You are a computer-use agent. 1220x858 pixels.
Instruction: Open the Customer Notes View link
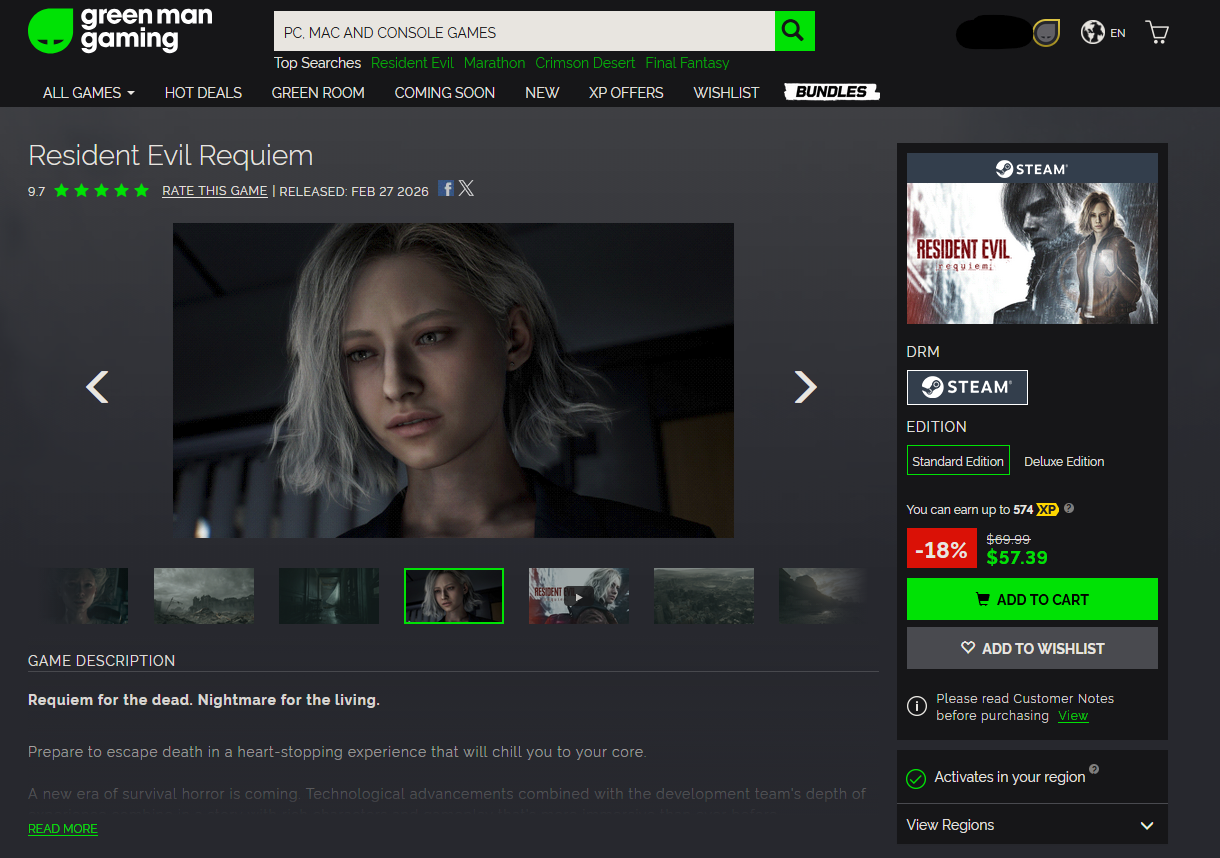[1073, 716]
